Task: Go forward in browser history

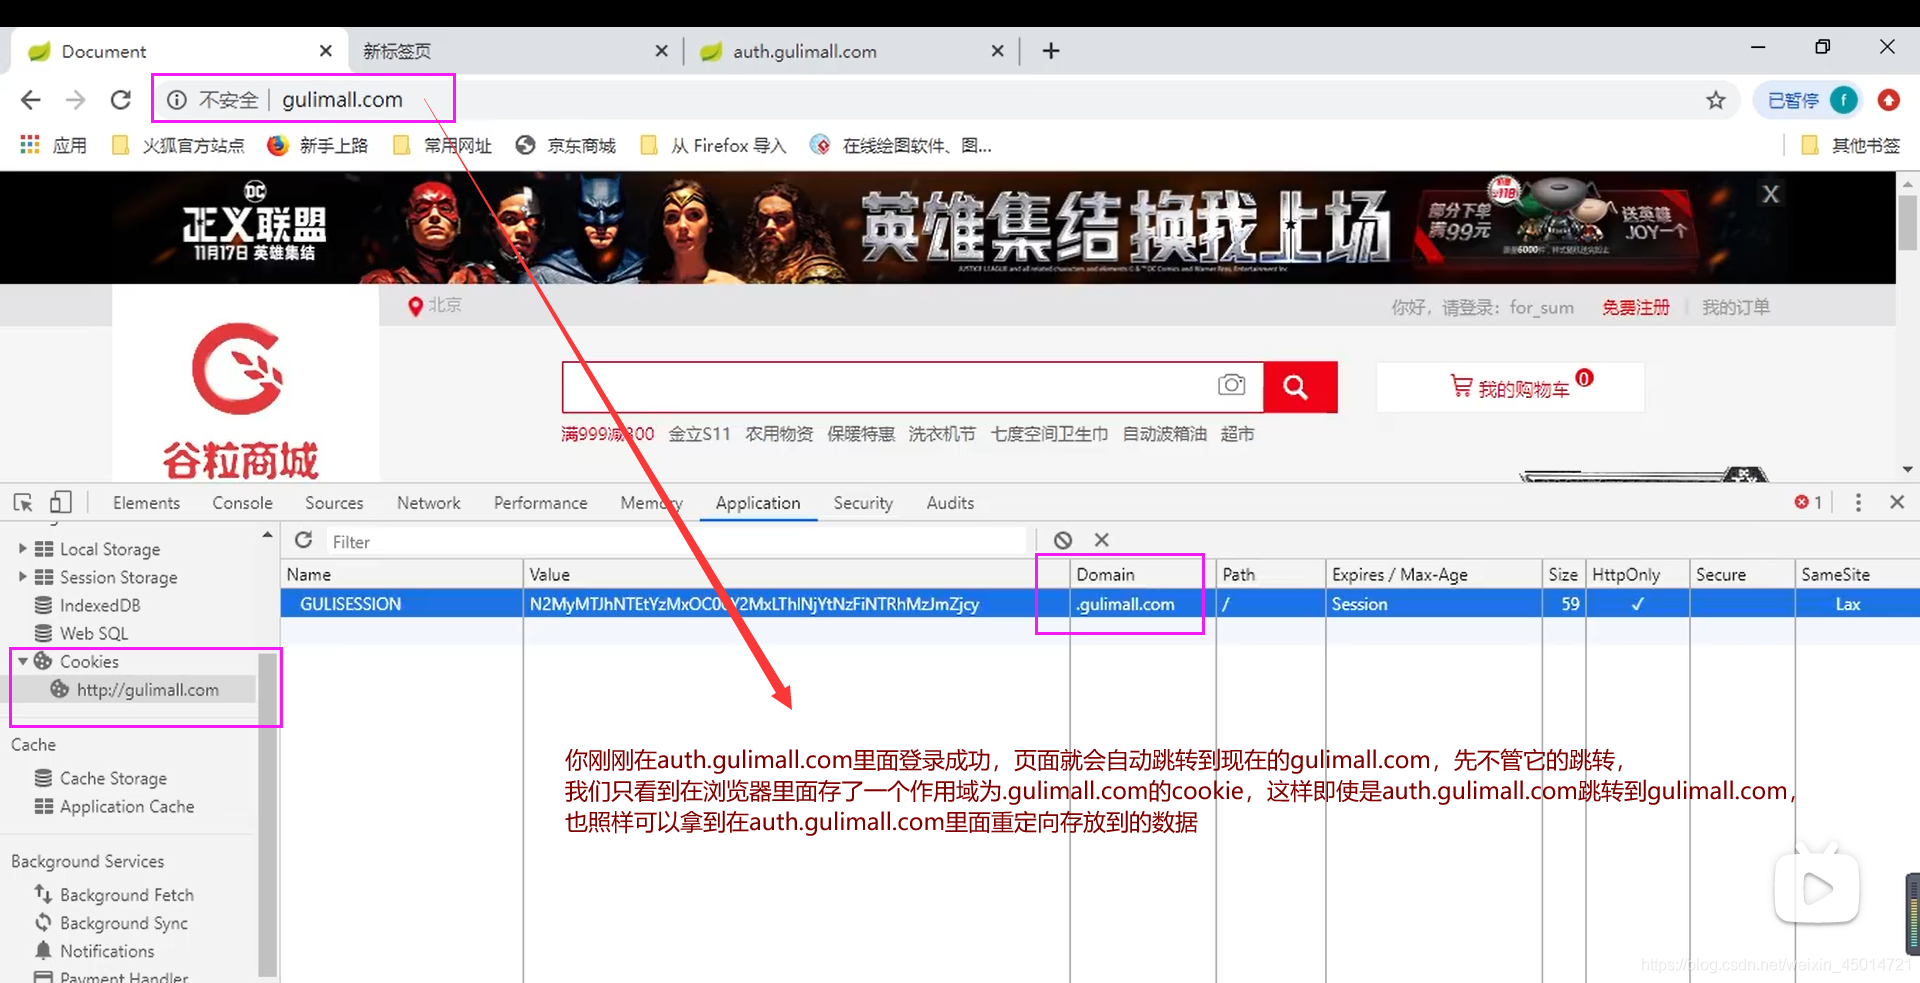Action: click(76, 100)
